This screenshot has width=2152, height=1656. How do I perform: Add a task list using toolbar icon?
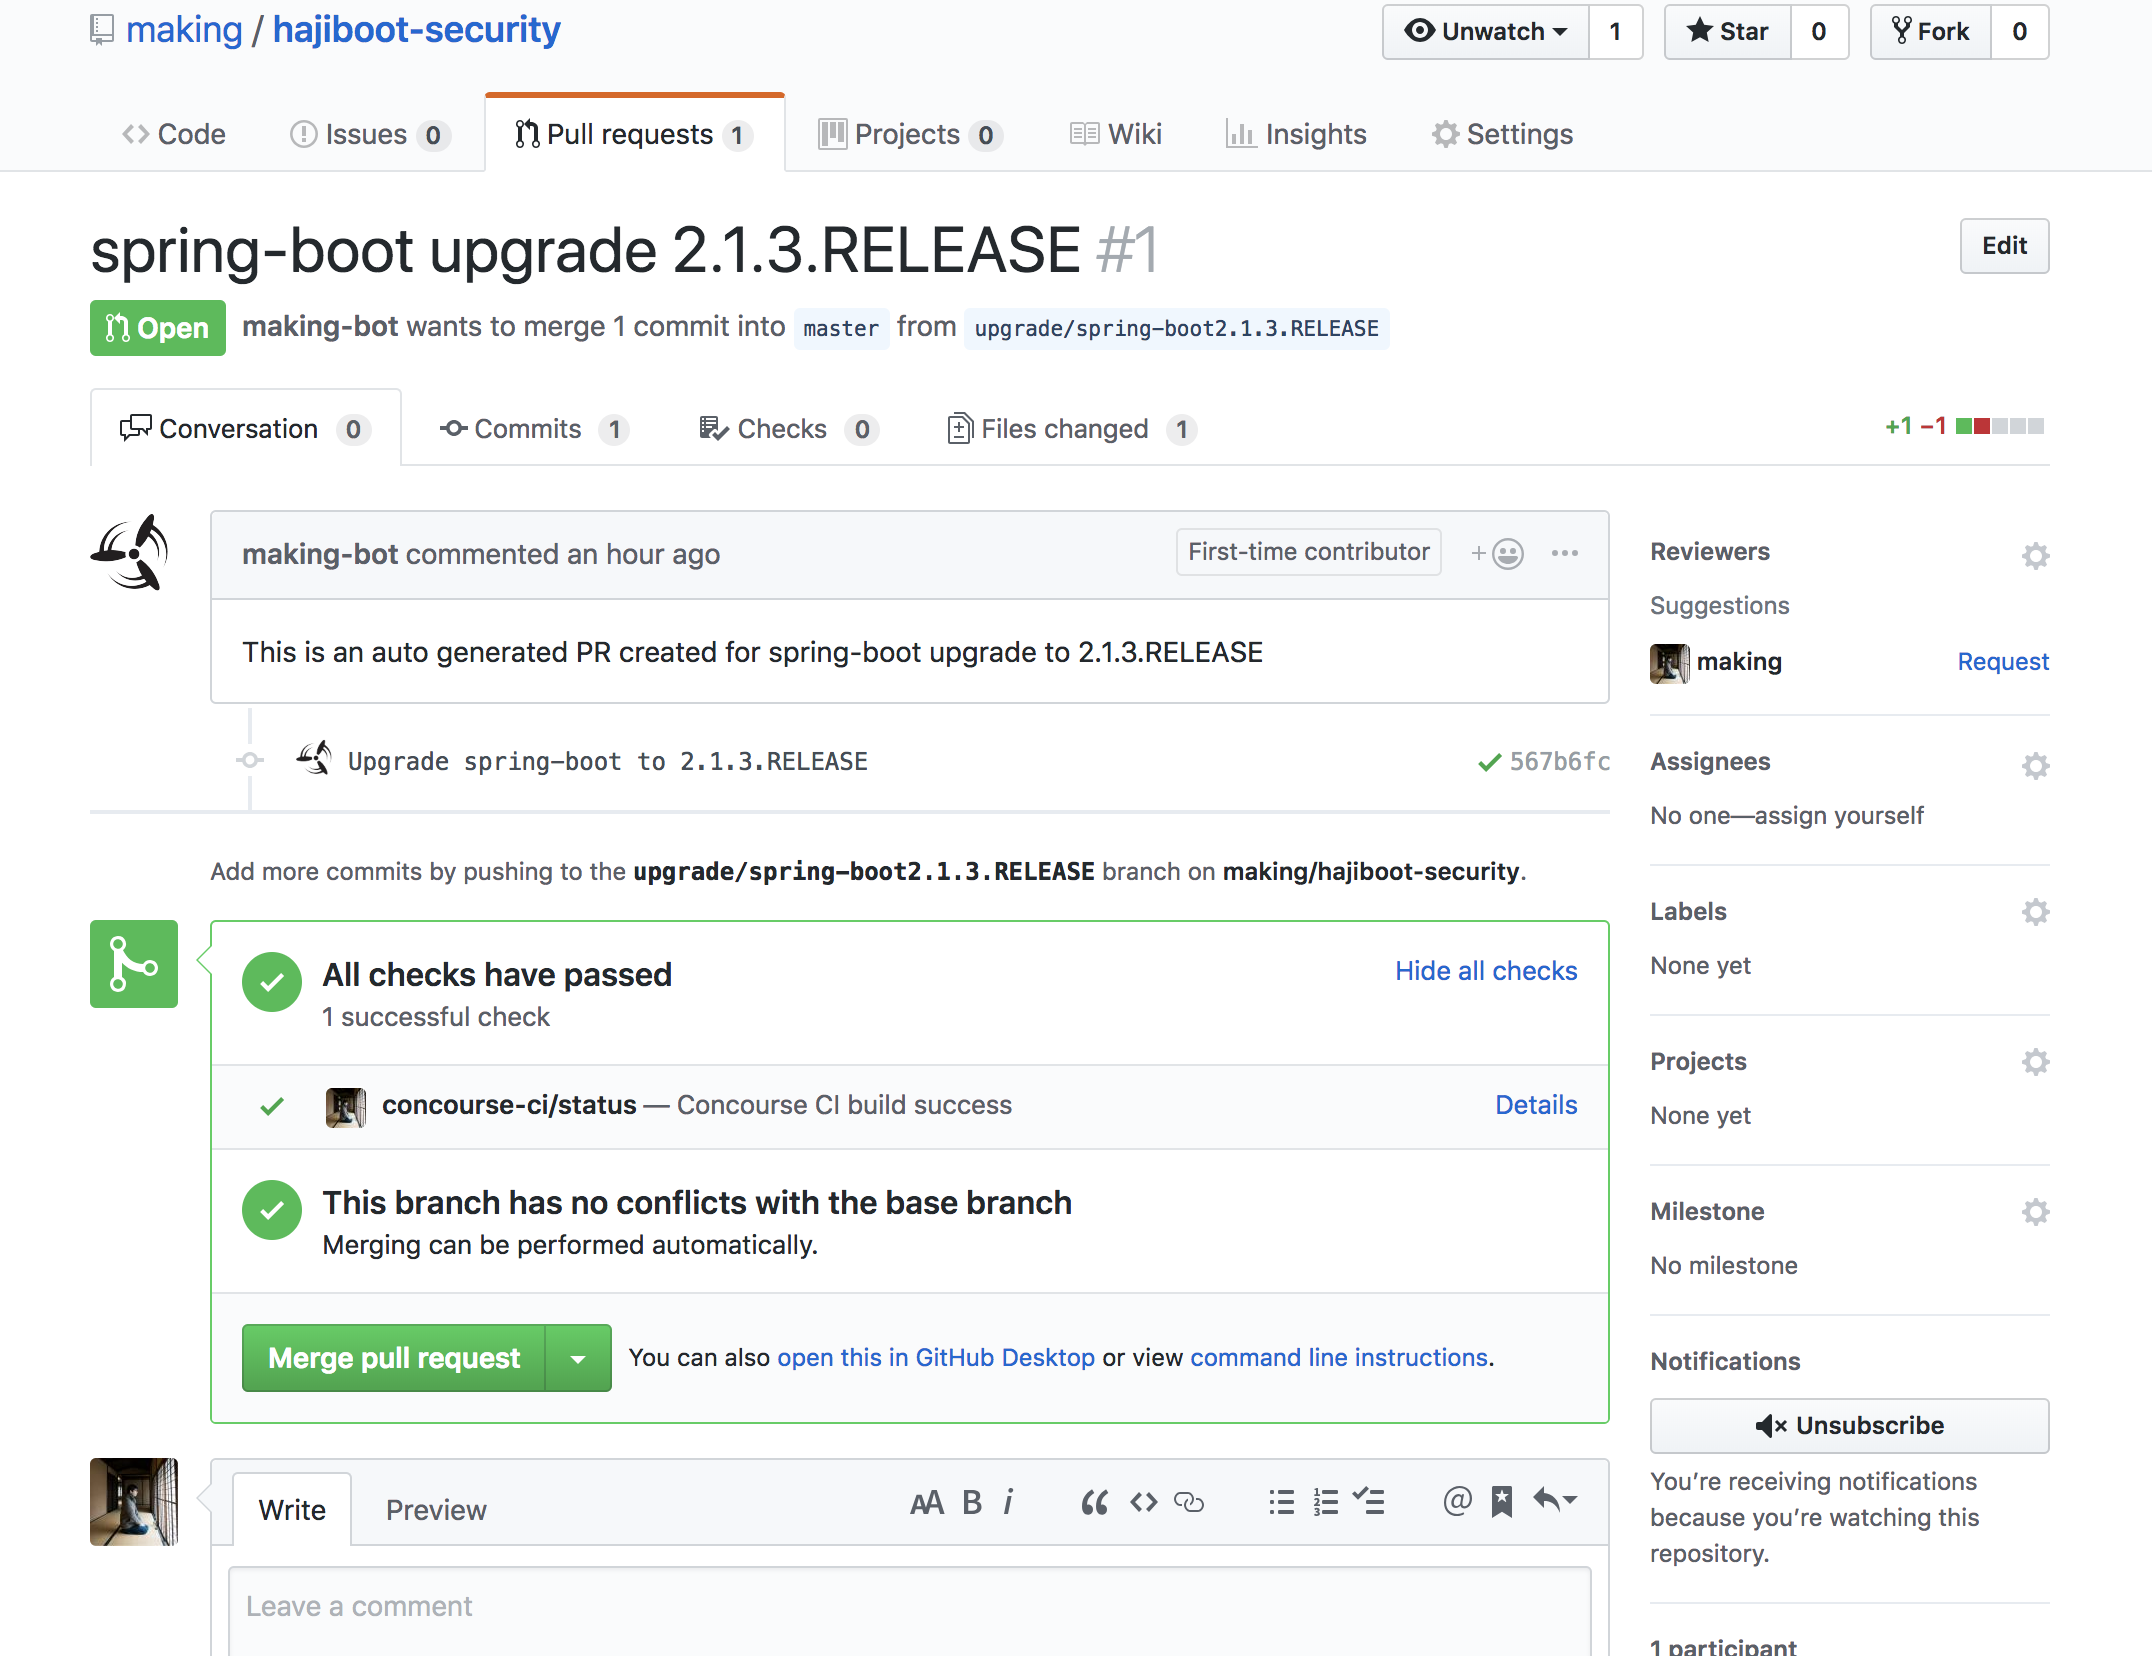(x=1369, y=1500)
